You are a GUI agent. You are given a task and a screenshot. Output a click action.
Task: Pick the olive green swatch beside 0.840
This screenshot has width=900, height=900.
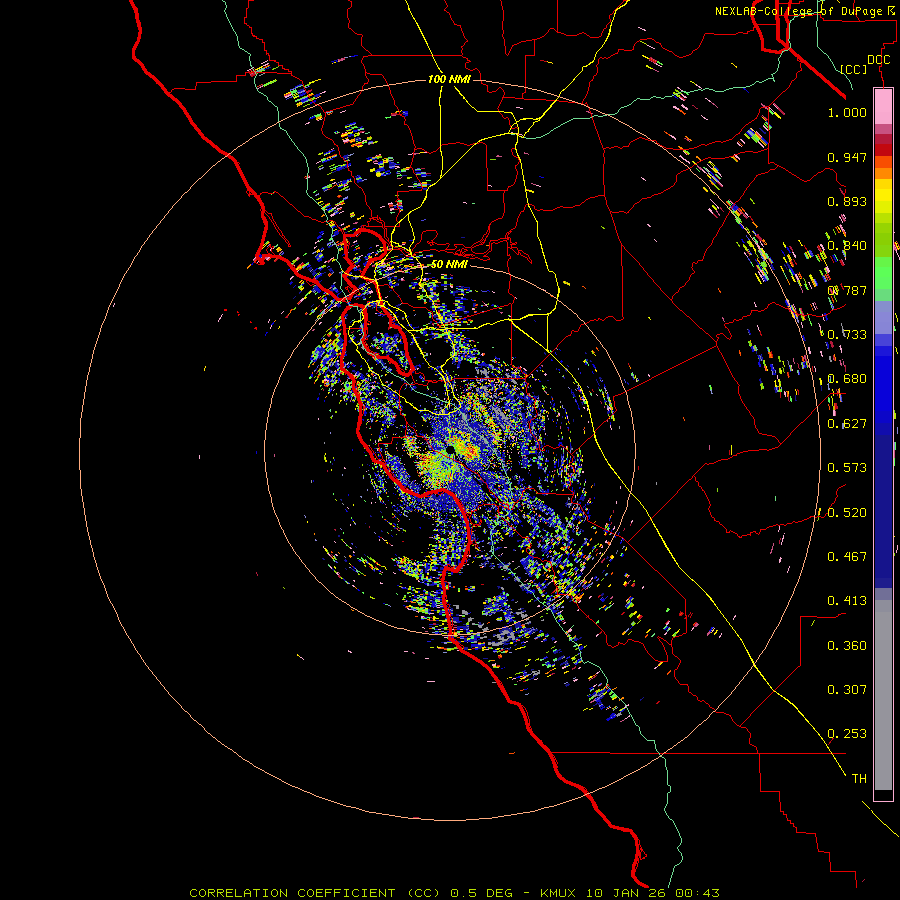pos(883,240)
